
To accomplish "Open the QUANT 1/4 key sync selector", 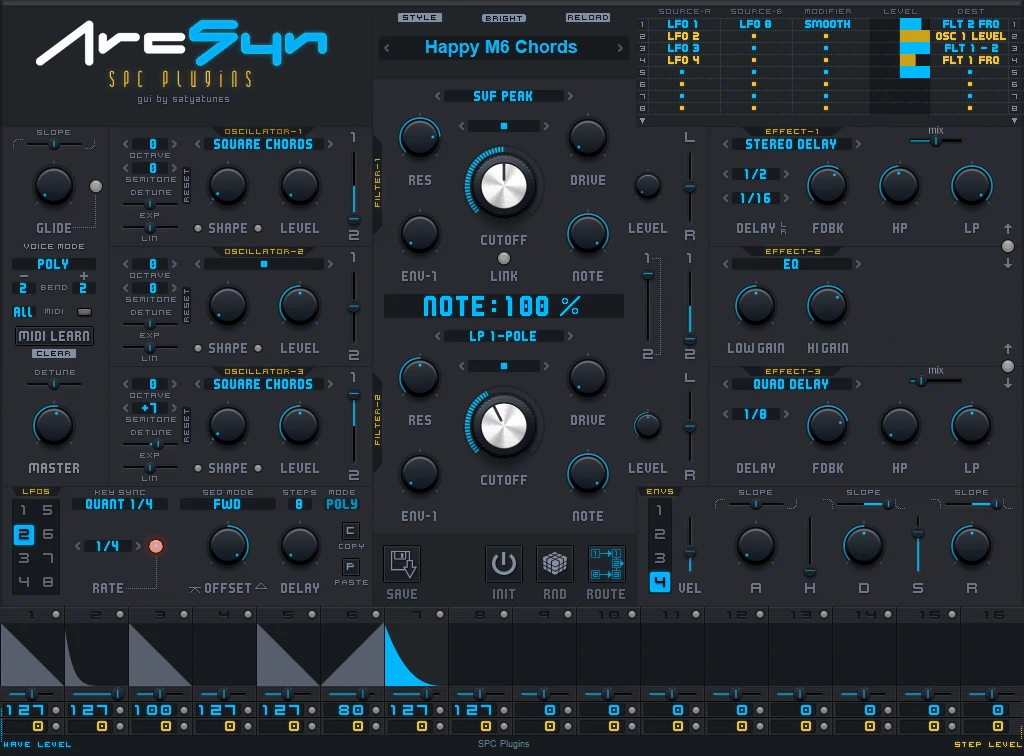I will click(120, 504).
